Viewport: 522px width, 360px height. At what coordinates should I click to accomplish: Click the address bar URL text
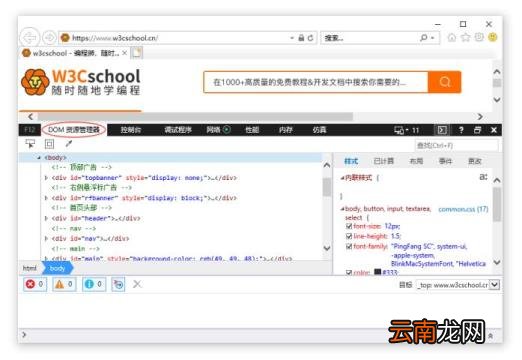[x=115, y=38]
